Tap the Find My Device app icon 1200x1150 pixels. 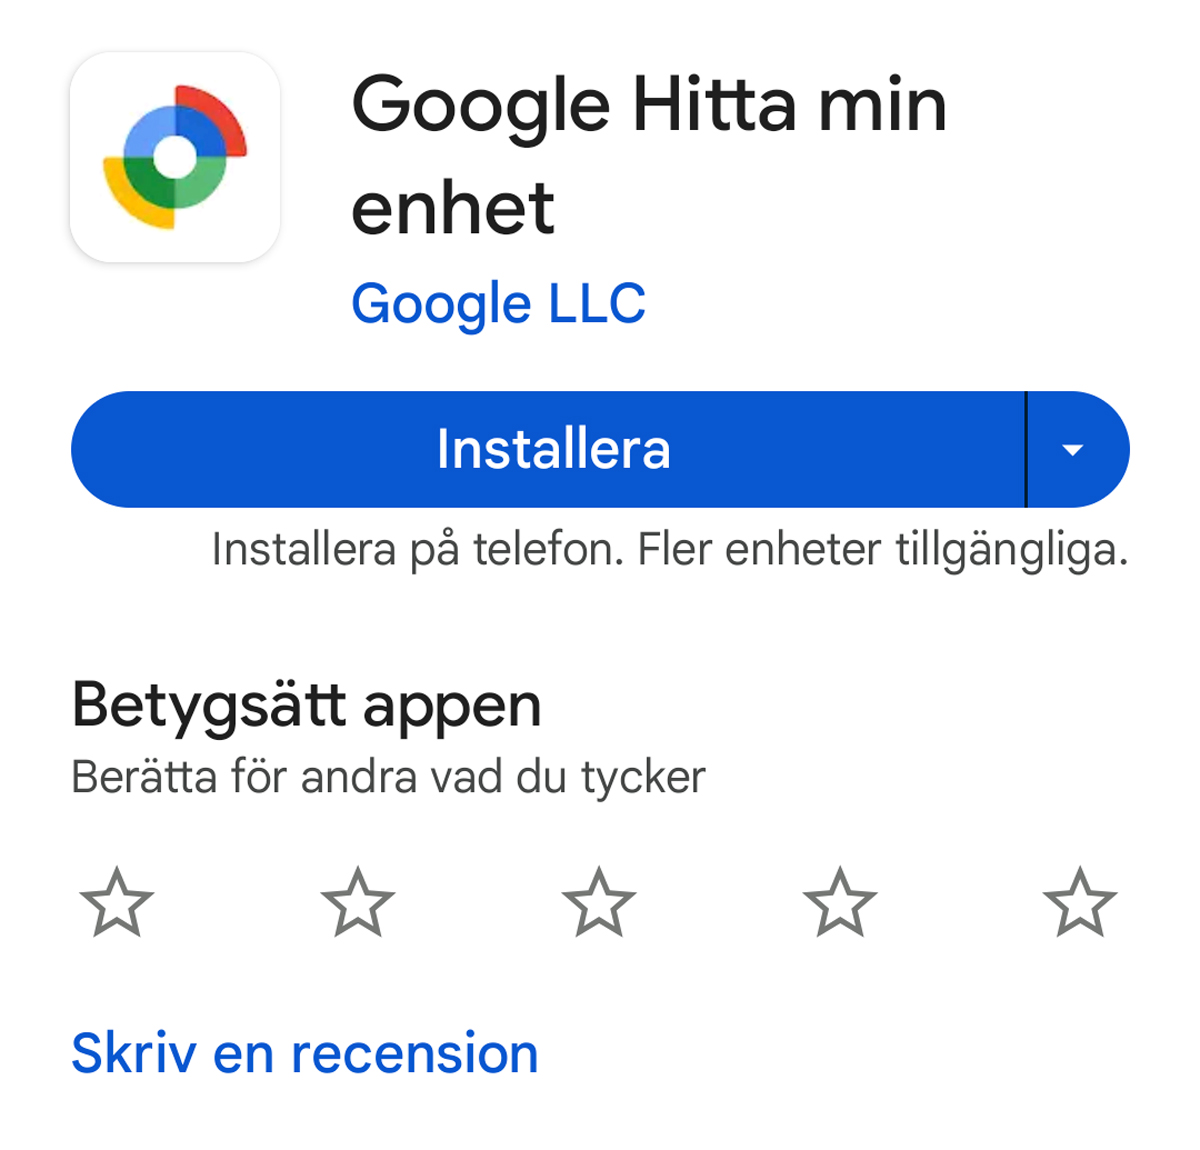coord(175,157)
